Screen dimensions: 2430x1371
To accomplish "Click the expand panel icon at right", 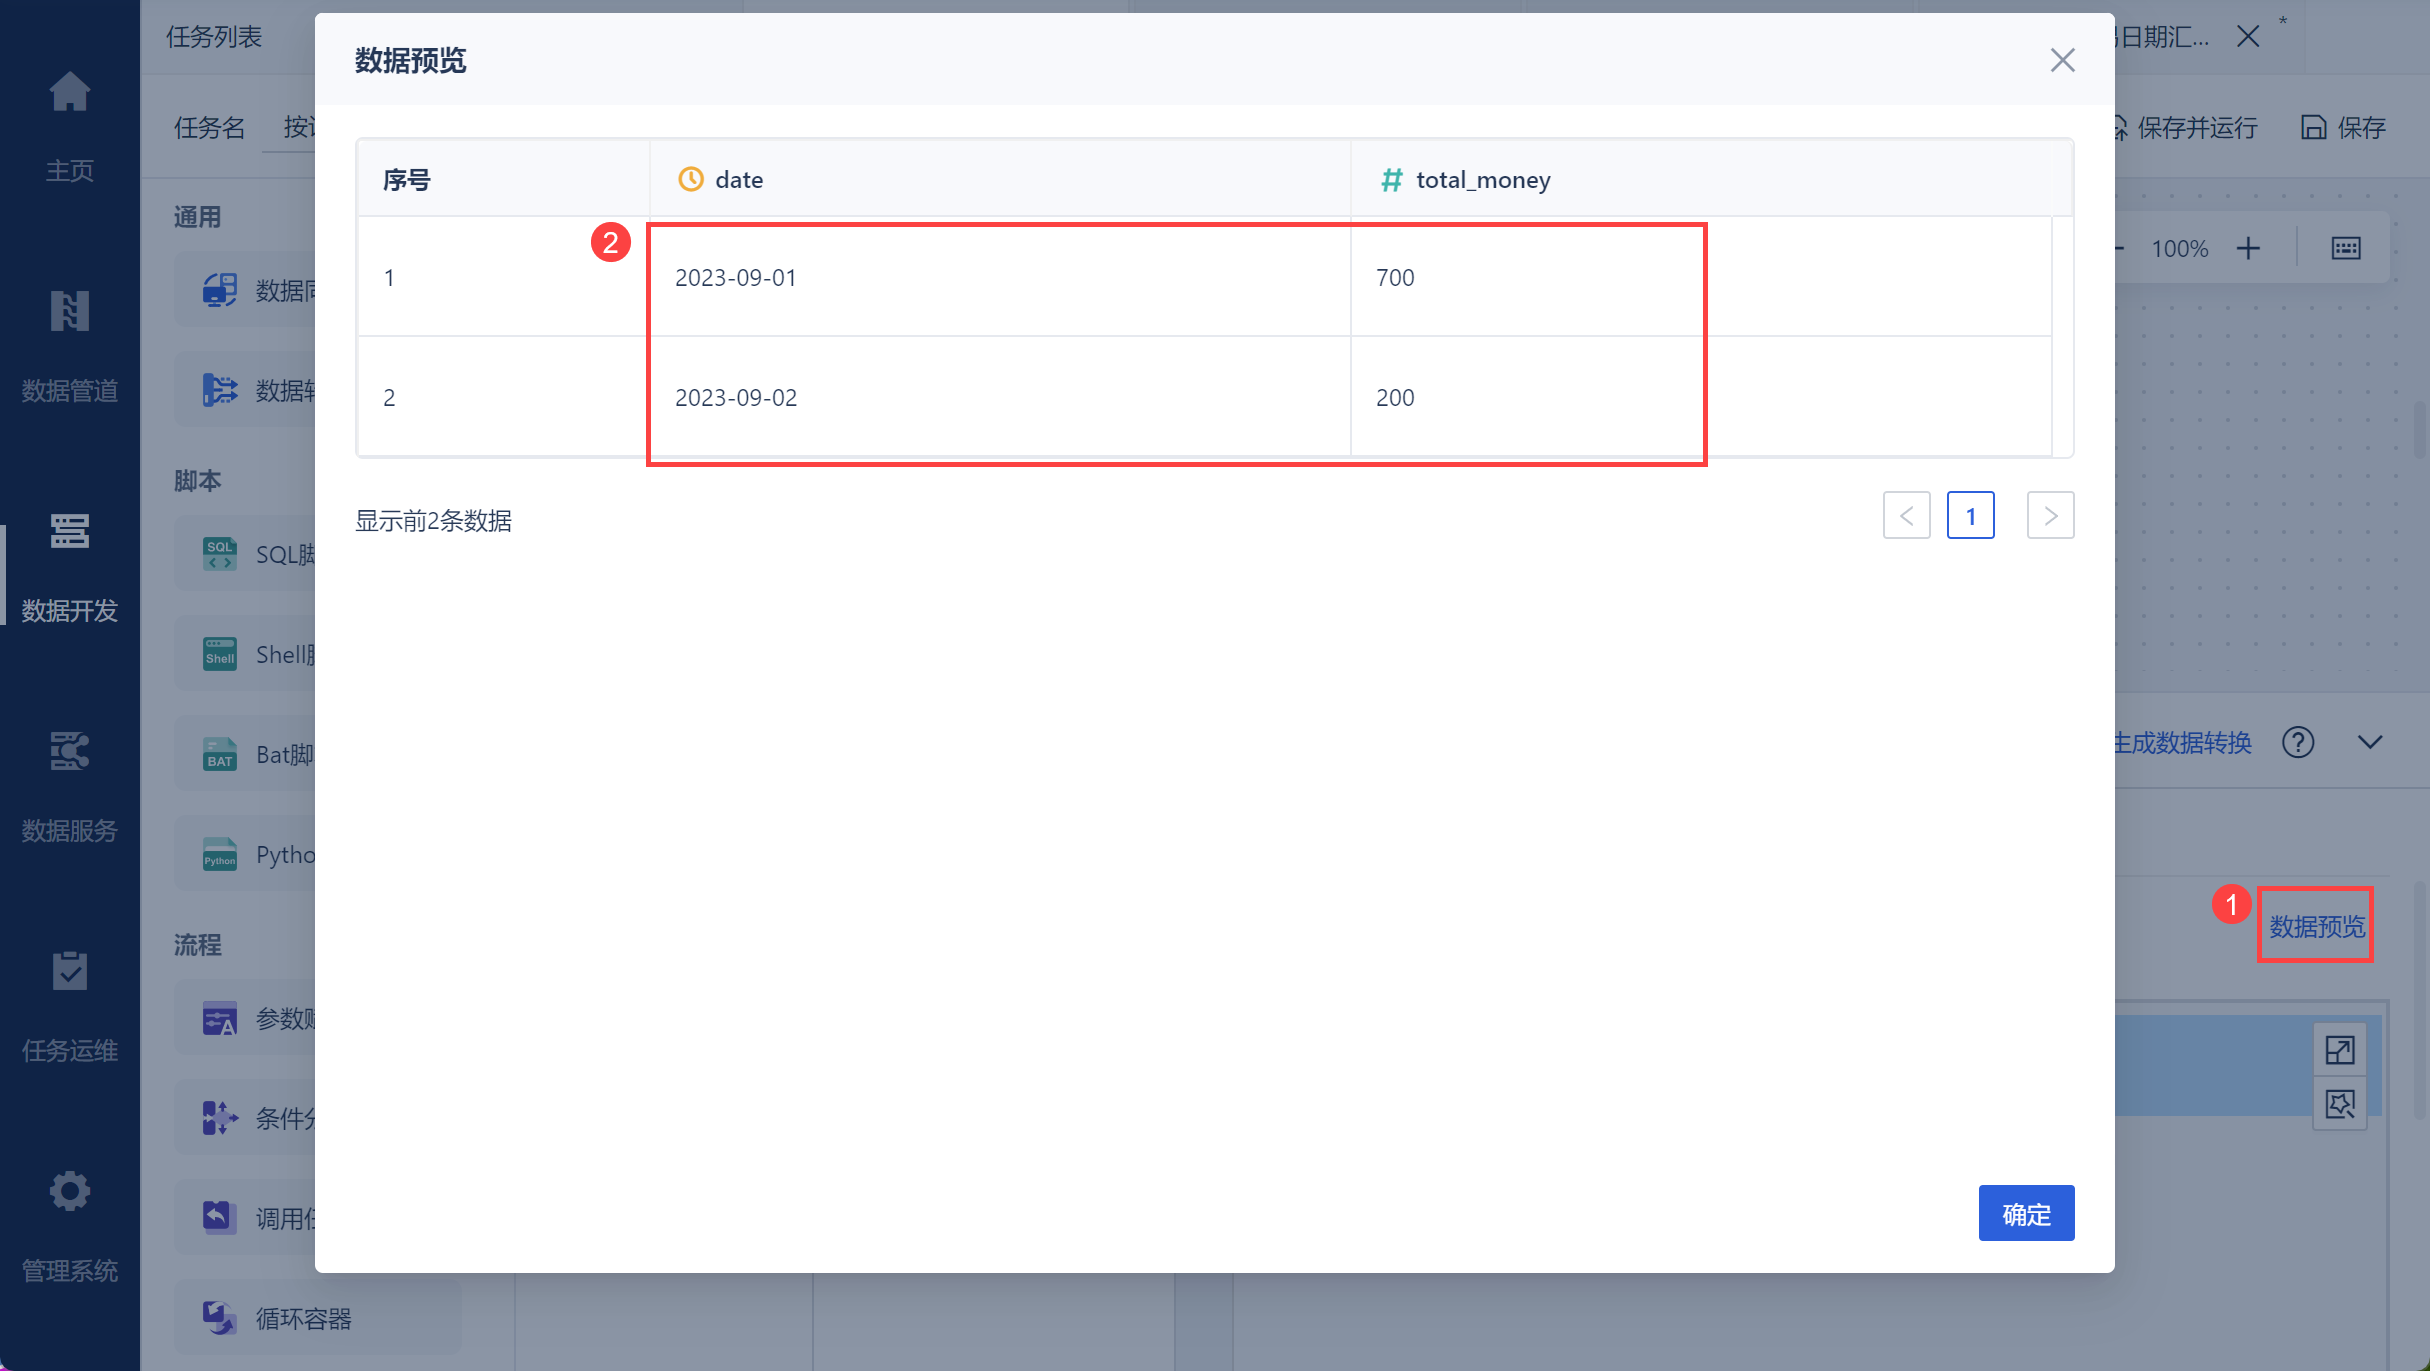I will [2340, 1050].
